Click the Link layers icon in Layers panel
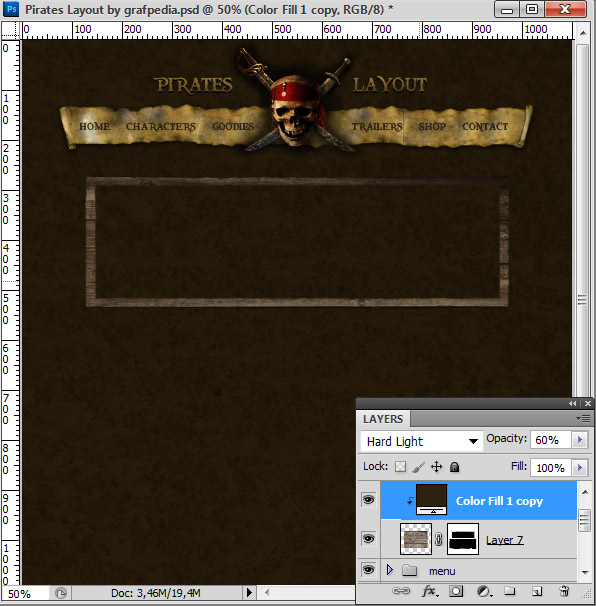Image resolution: width=596 pixels, height=606 pixels. [x=401, y=591]
